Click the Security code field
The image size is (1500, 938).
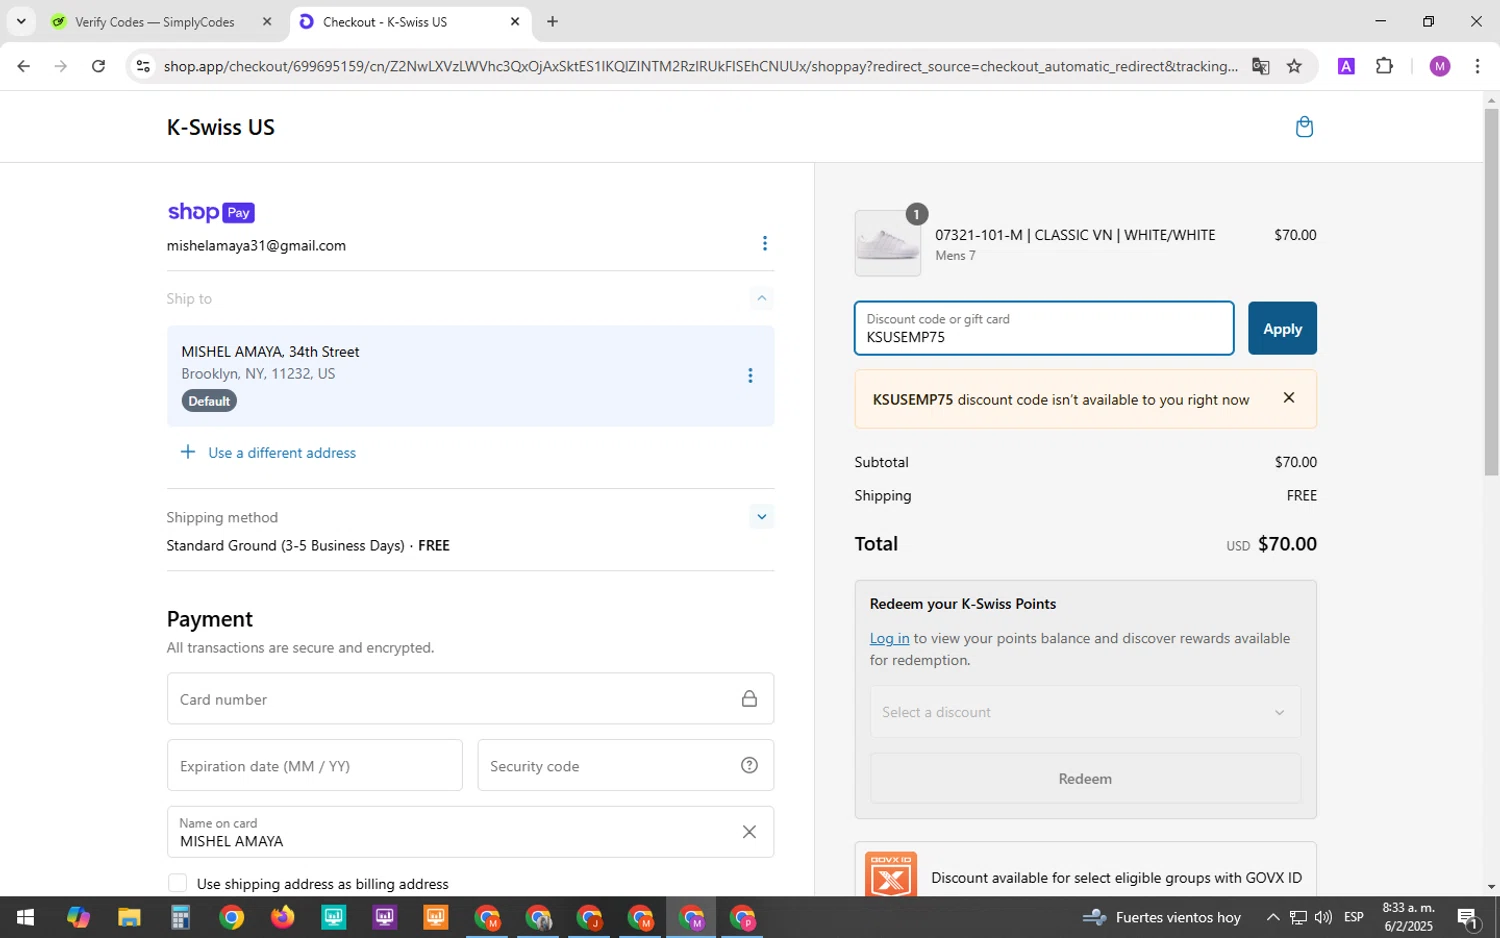(626, 766)
